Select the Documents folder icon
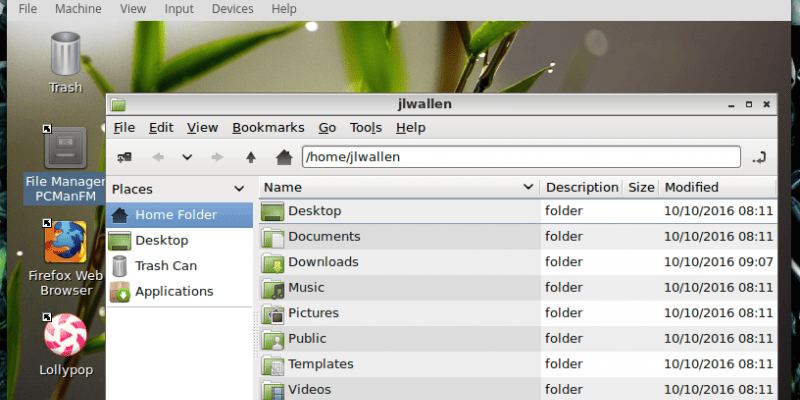Viewport: 800px width, 400px height. [x=272, y=237]
